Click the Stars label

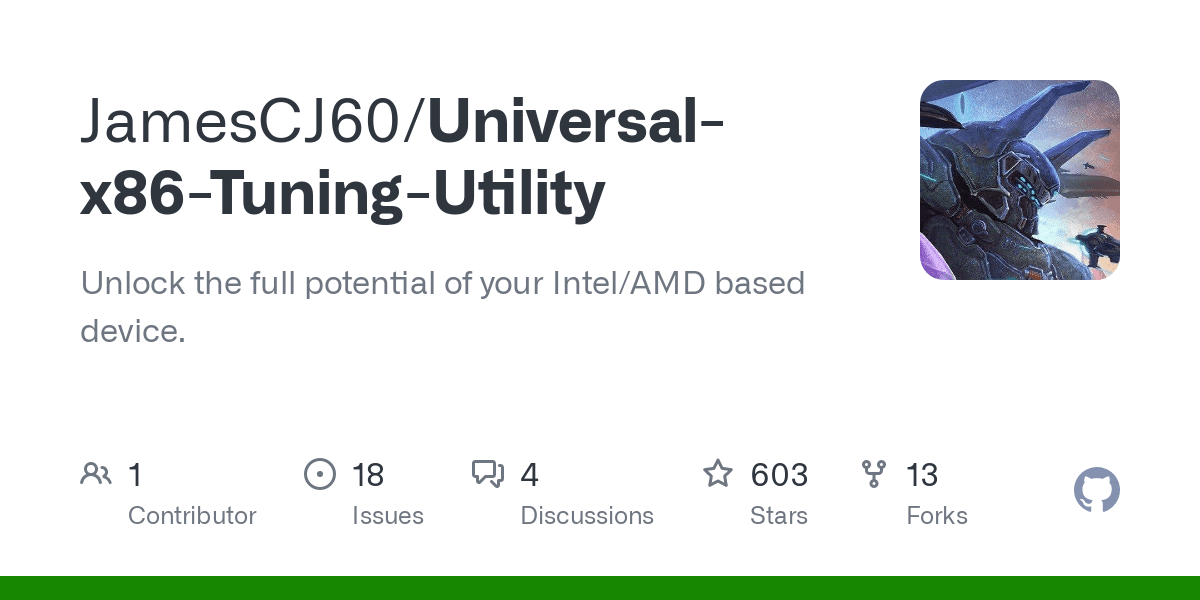click(779, 516)
